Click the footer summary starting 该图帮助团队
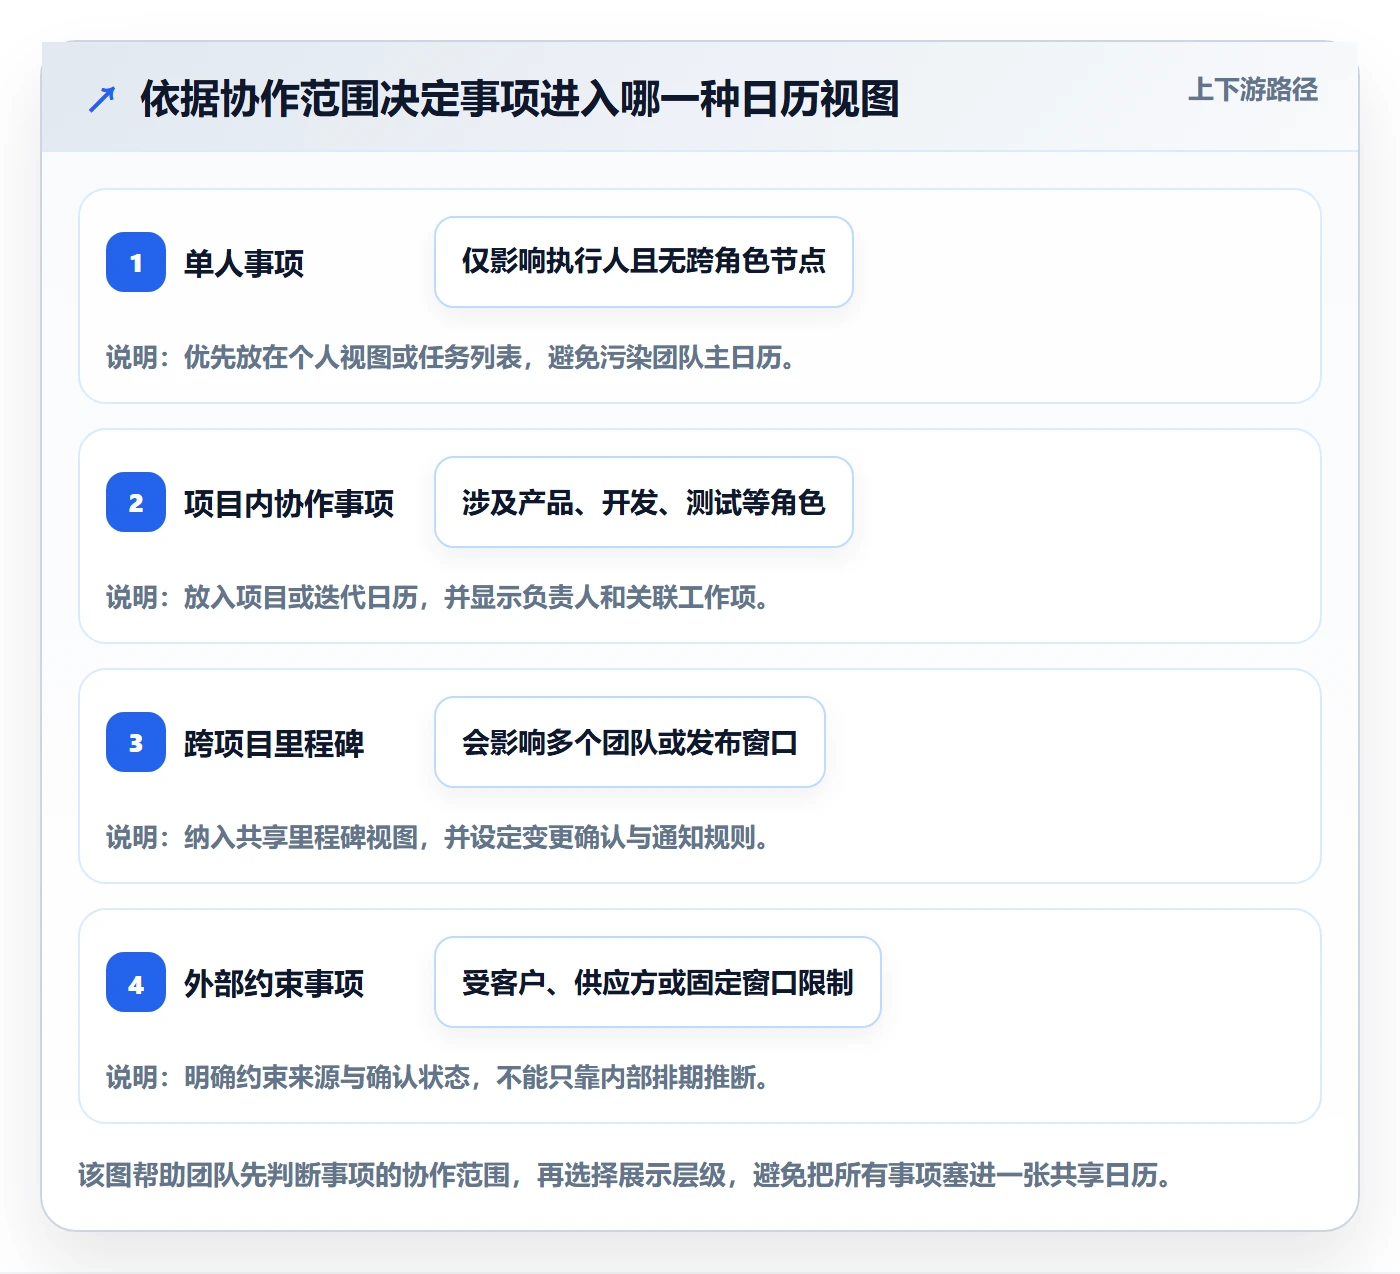 click(x=627, y=1174)
